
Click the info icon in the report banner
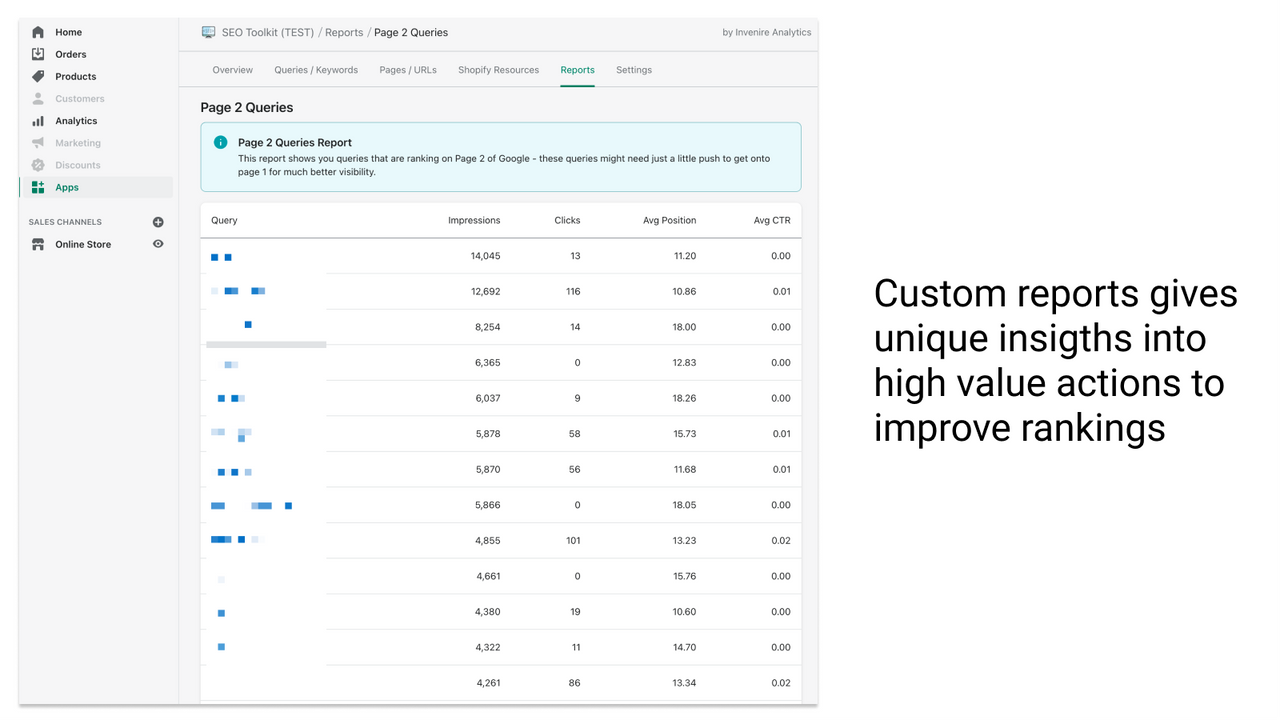(220, 142)
